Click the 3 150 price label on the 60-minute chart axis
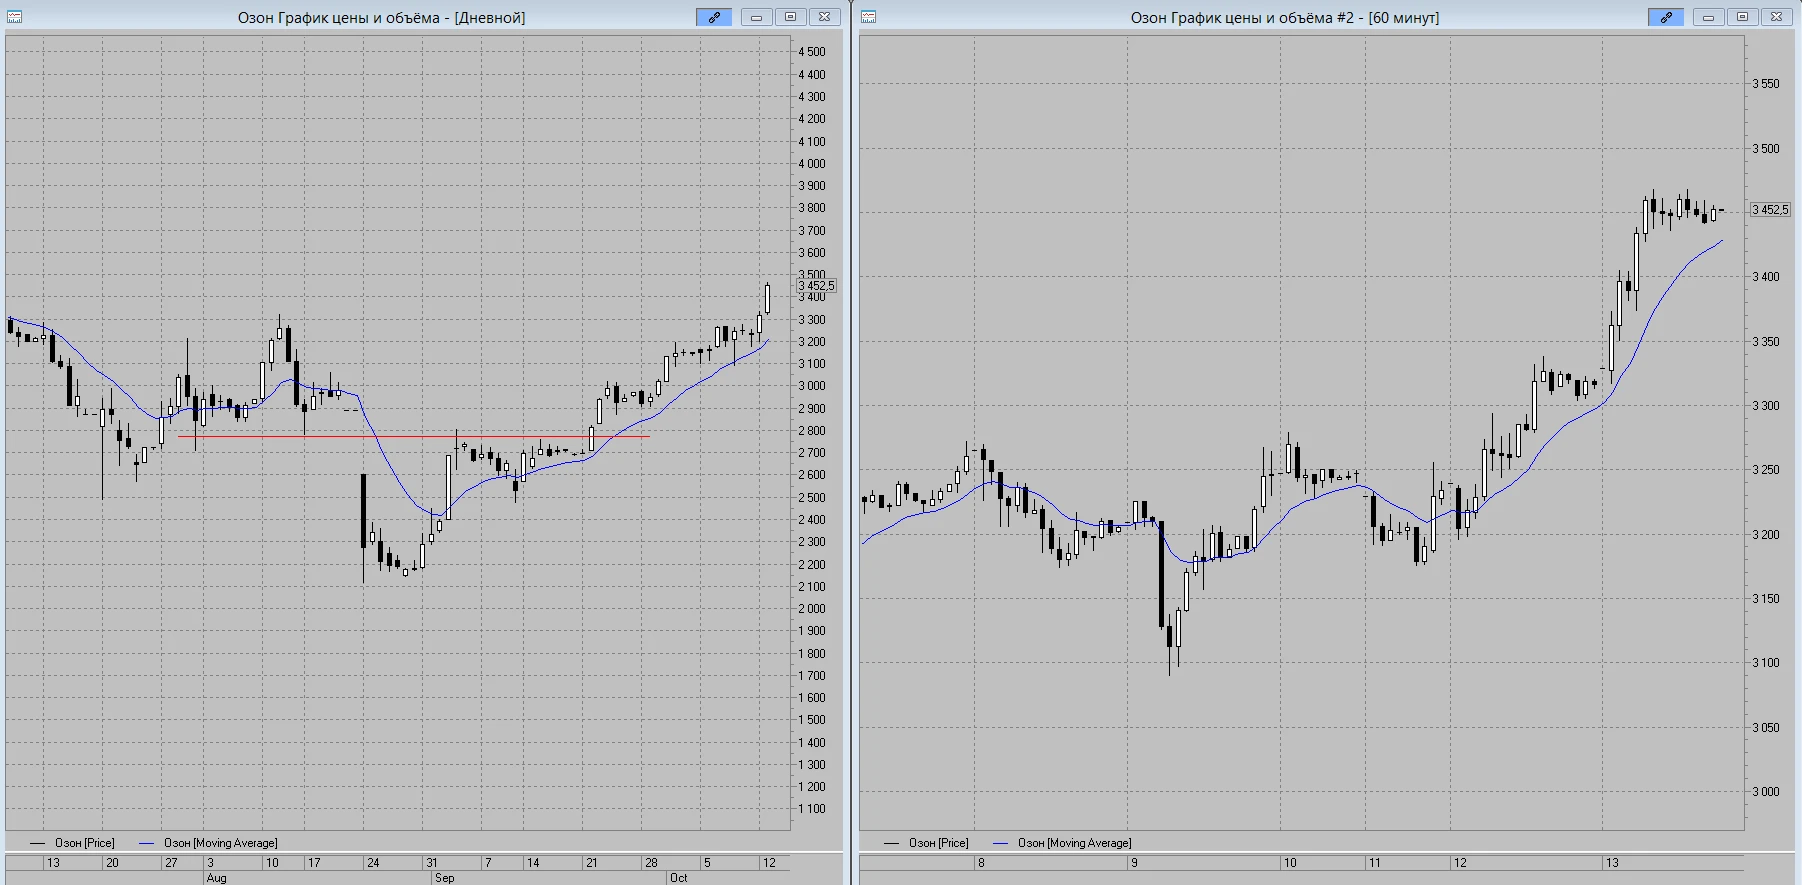The height and width of the screenshot is (885, 1802). point(1766,599)
